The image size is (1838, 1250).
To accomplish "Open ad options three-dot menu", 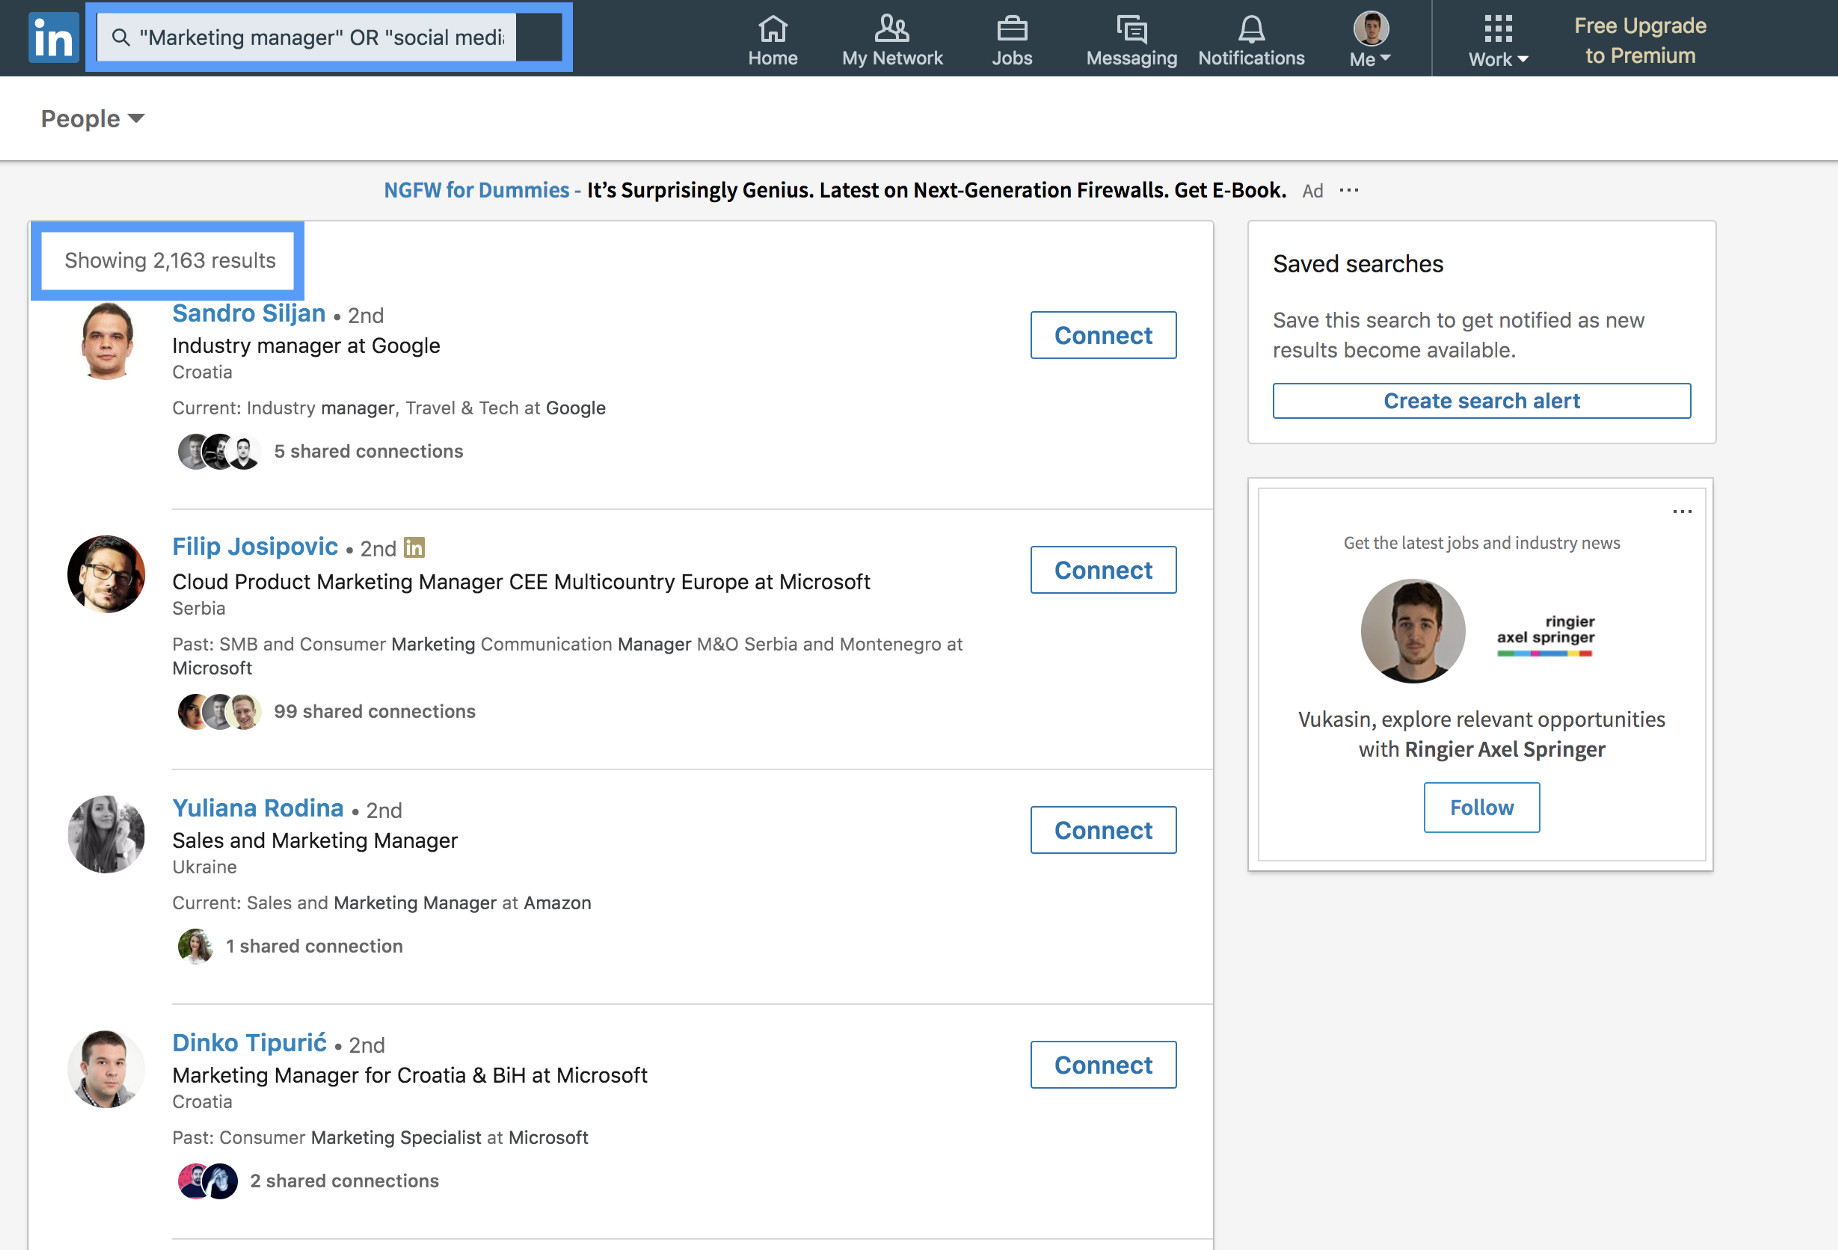I will (1349, 190).
